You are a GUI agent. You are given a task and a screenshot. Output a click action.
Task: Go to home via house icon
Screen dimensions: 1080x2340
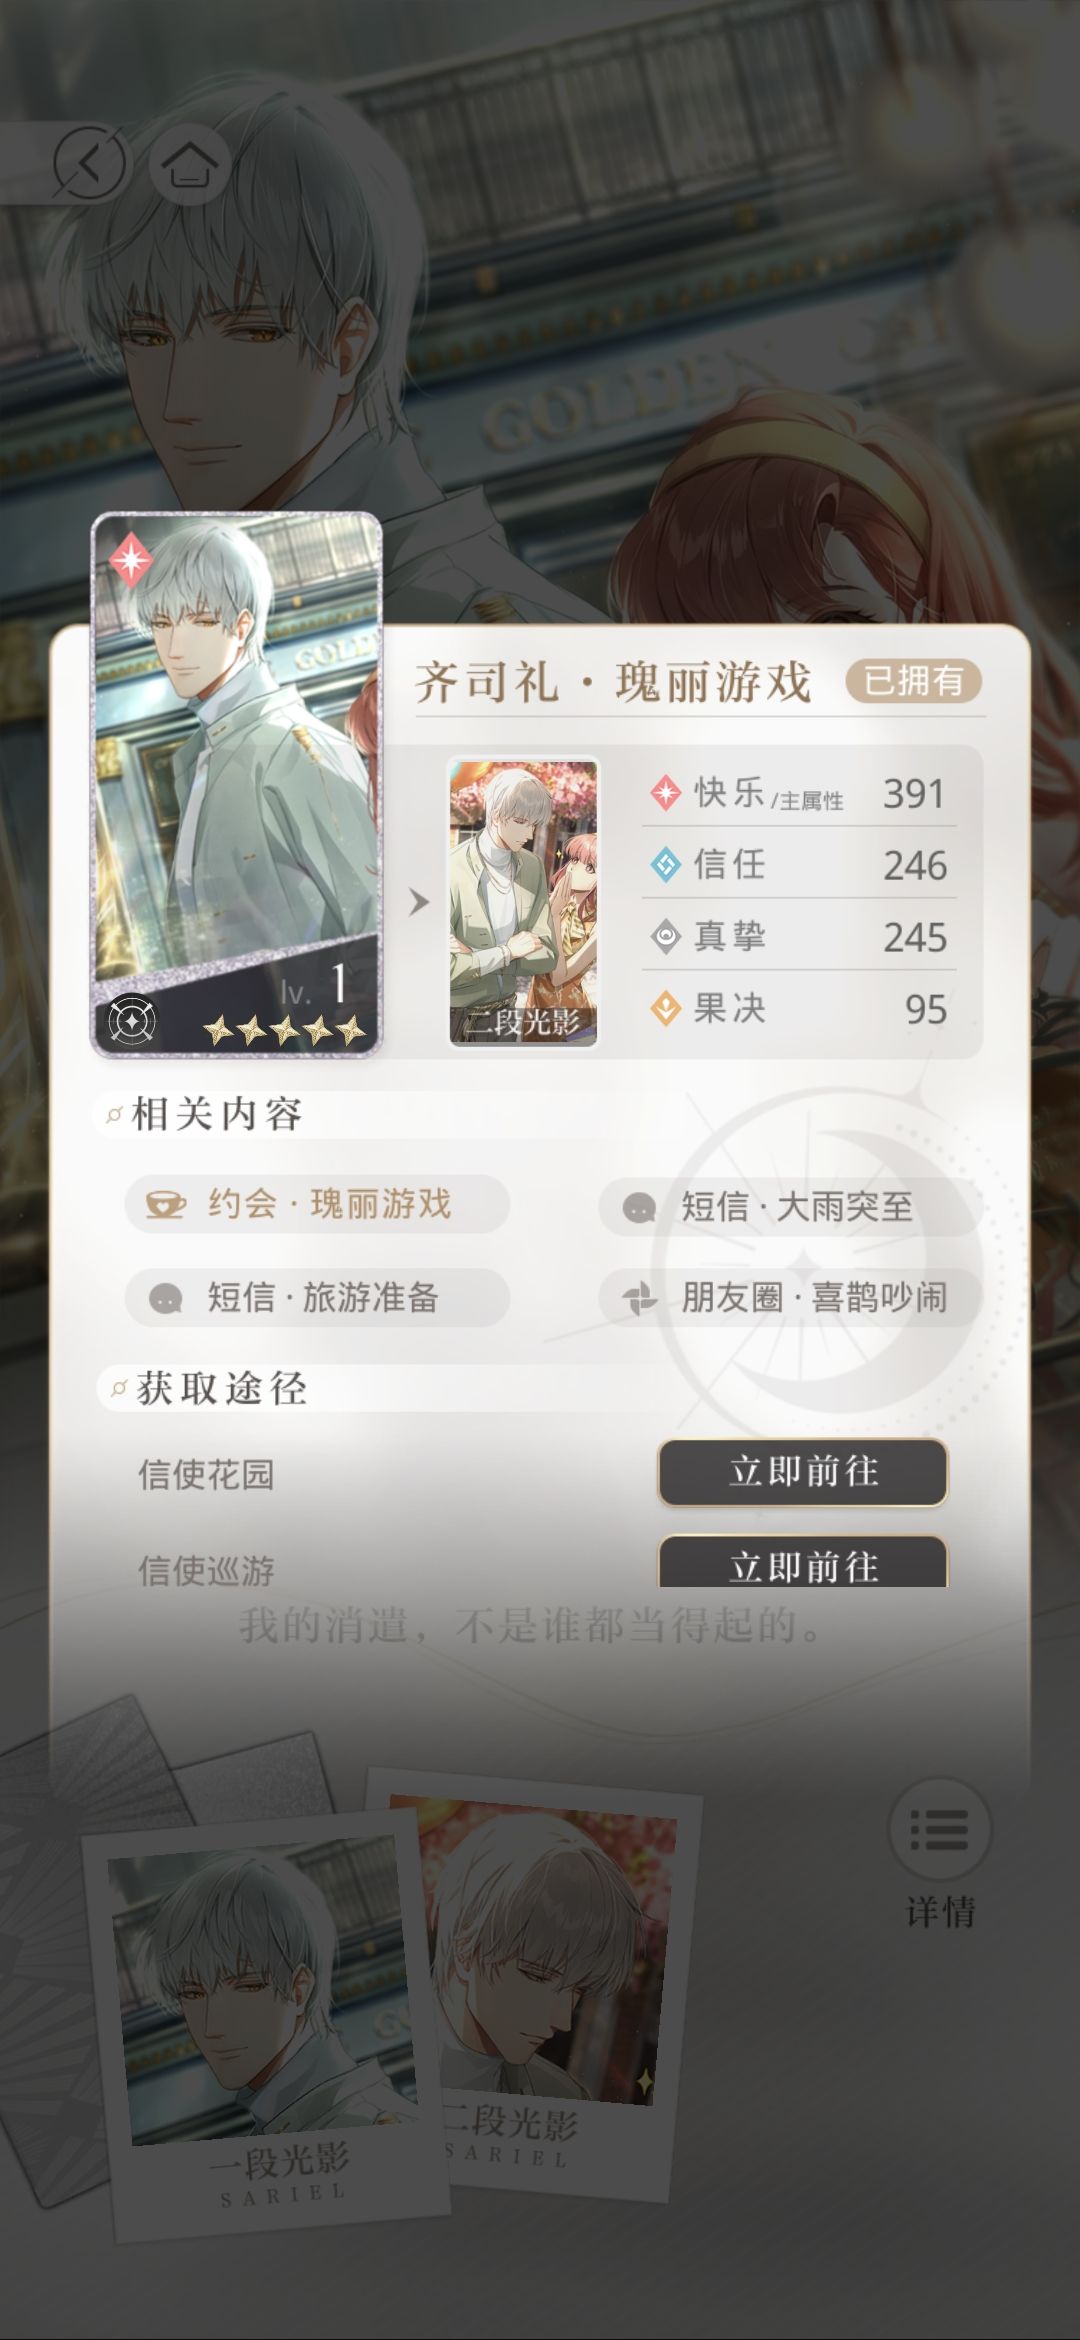coord(190,163)
